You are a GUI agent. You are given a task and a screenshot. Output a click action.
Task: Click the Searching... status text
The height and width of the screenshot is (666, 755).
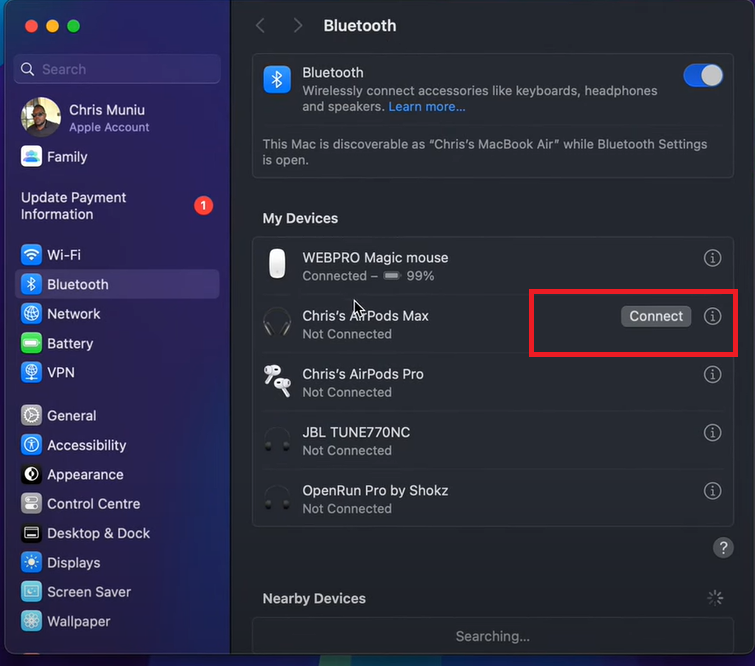coord(493,637)
